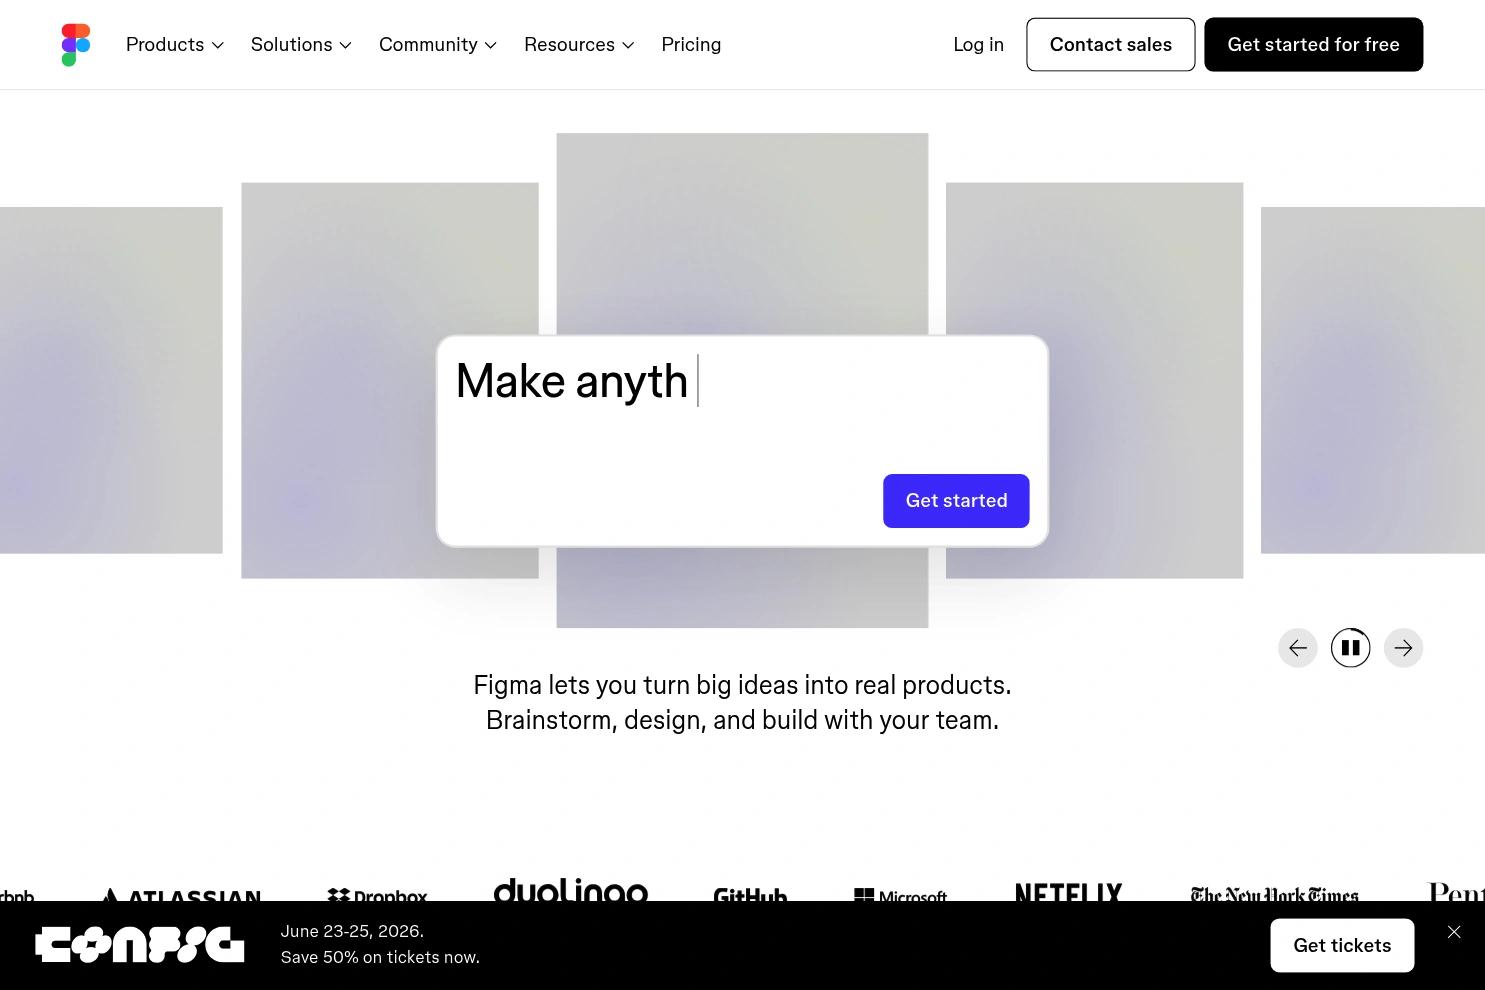The width and height of the screenshot is (1485, 990).
Task: Open the Resources navigation menu
Action: [x=578, y=45]
